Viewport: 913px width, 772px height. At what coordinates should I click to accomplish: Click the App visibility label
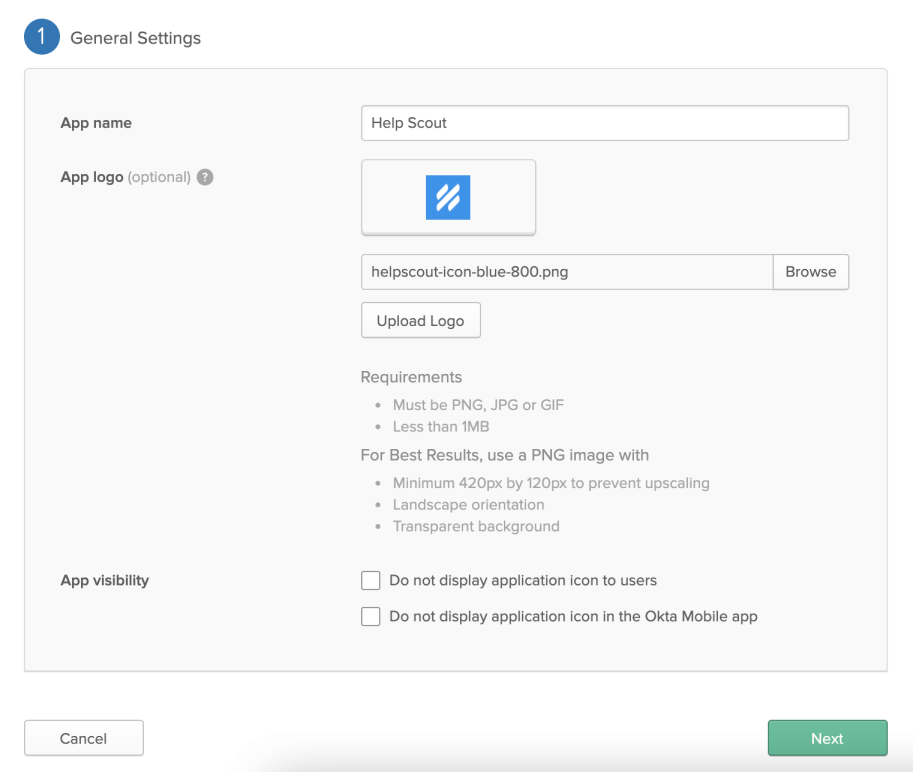coord(104,581)
